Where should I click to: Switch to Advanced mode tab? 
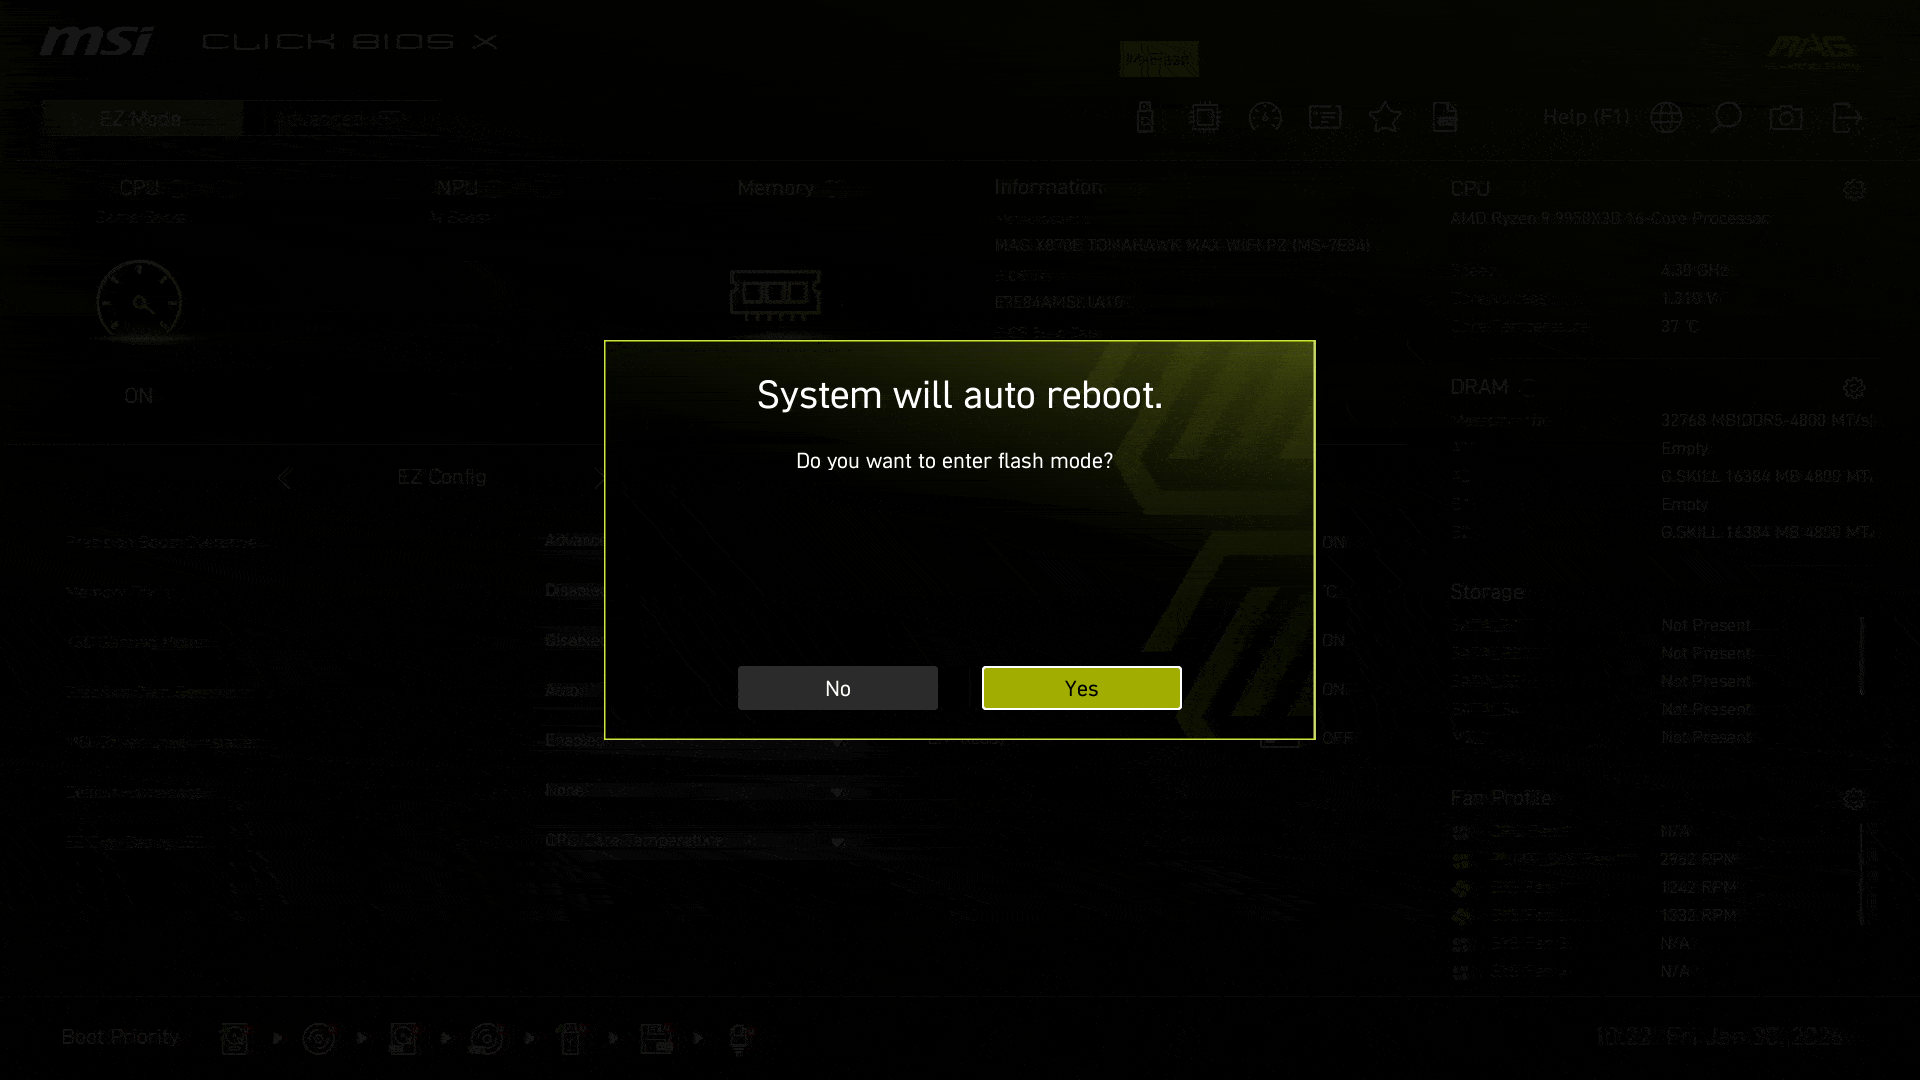click(341, 119)
